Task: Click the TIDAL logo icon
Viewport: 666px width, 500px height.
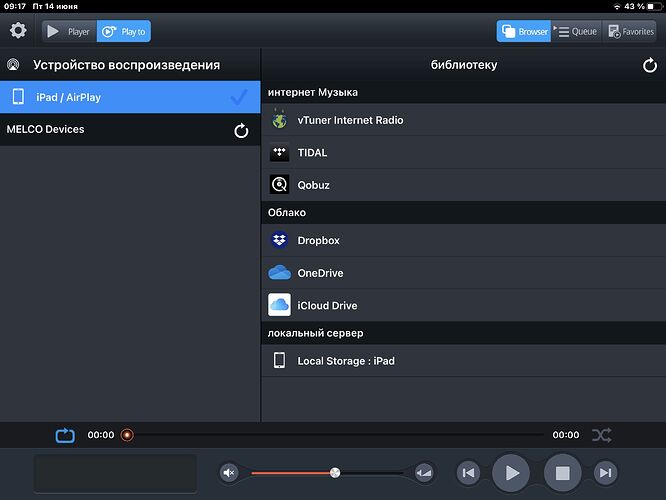Action: (279, 152)
